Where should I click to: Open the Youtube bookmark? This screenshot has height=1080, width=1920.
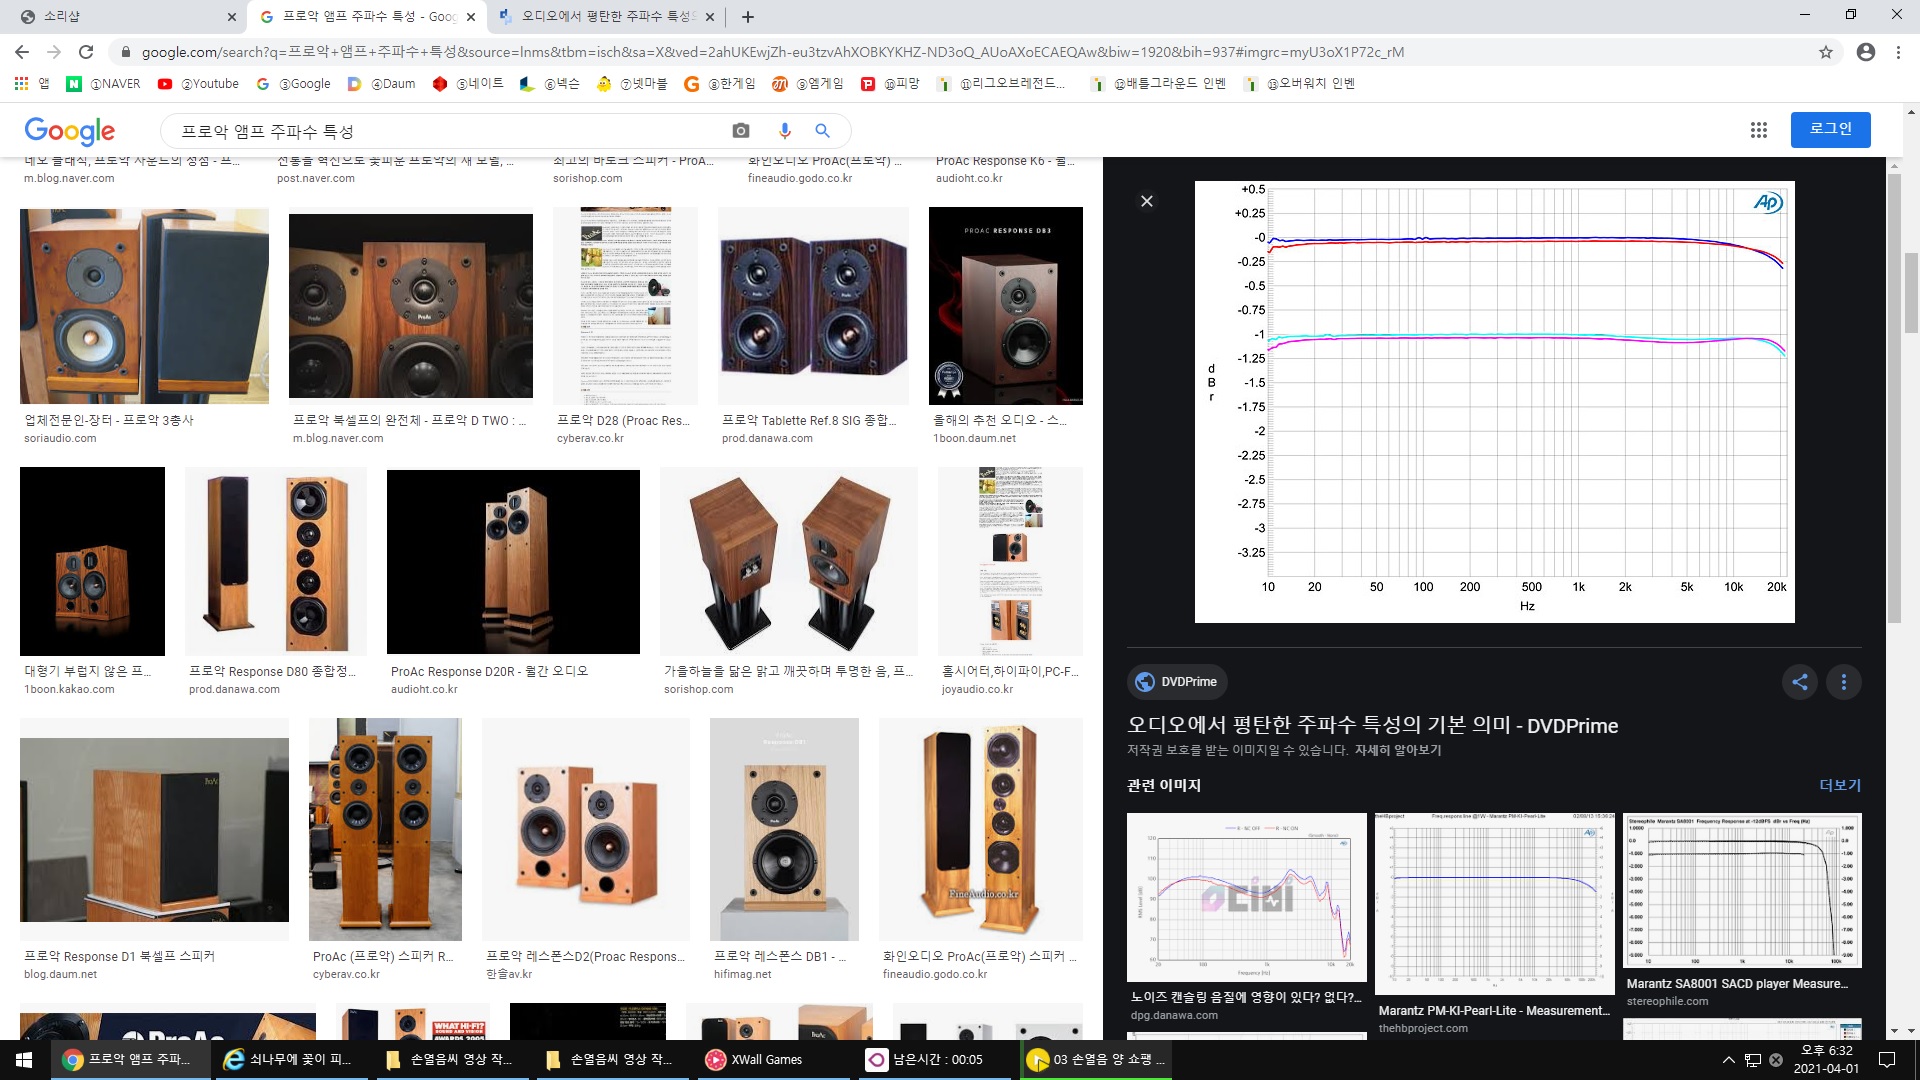(x=198, y=84)
